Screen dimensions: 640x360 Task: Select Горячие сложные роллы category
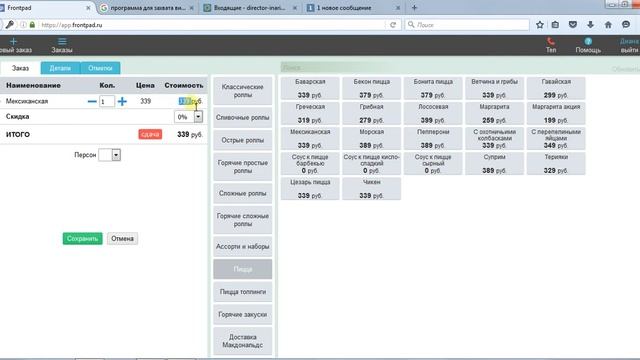(242, 220)
